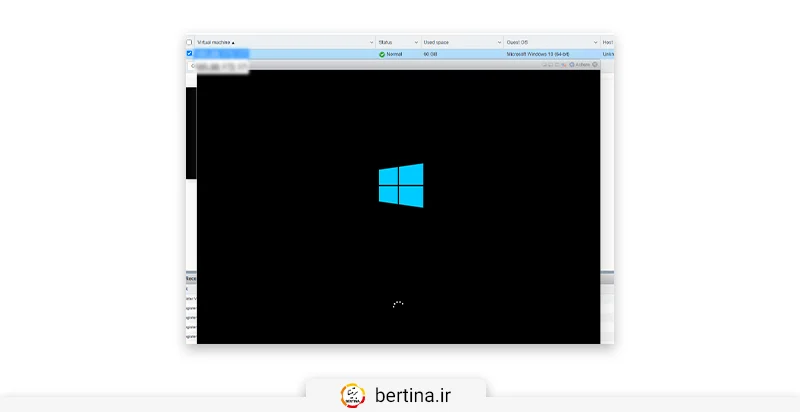This screenshot has width=800, height=412.
Task: Click the Used space column header
Action: (437, 42)
